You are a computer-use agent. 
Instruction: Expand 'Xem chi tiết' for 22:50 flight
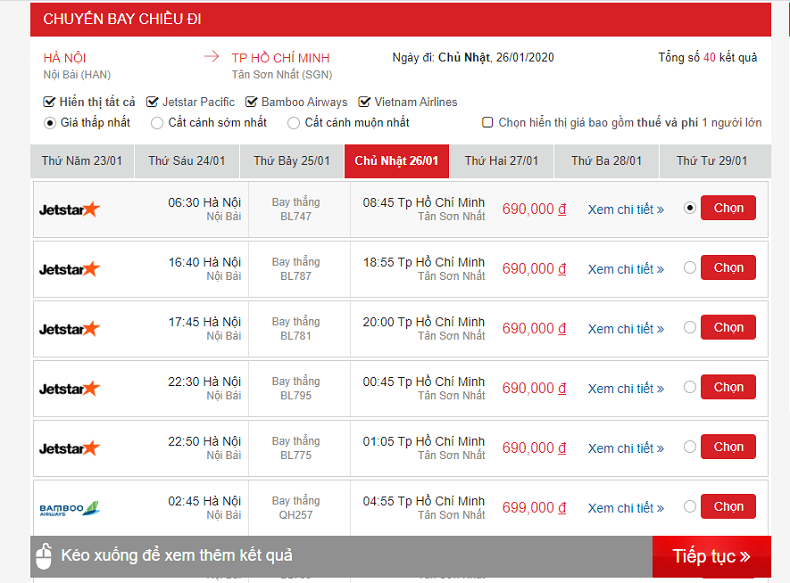[626, 448]
